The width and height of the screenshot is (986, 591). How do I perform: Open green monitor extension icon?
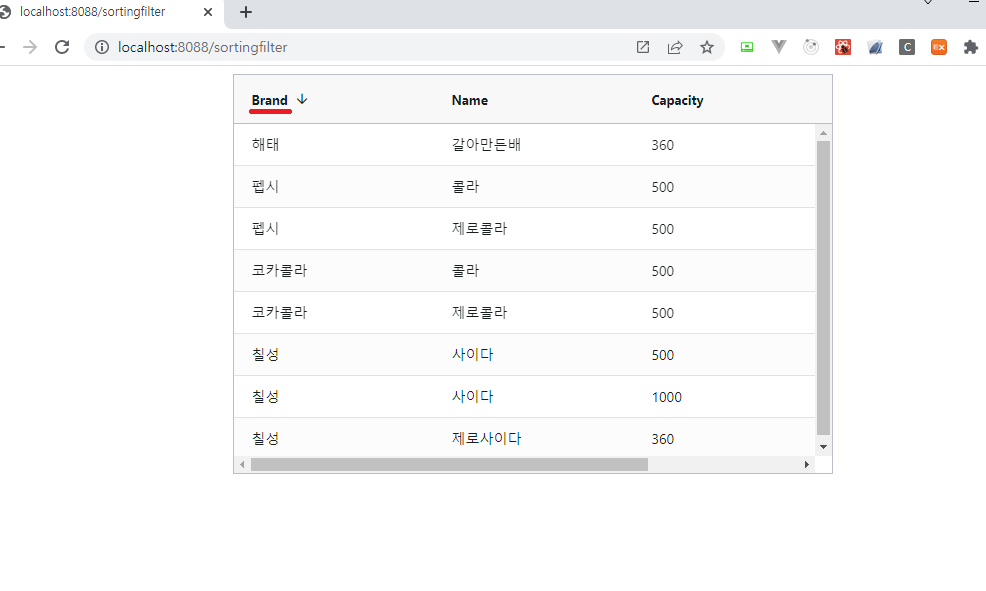coord(747,47)
